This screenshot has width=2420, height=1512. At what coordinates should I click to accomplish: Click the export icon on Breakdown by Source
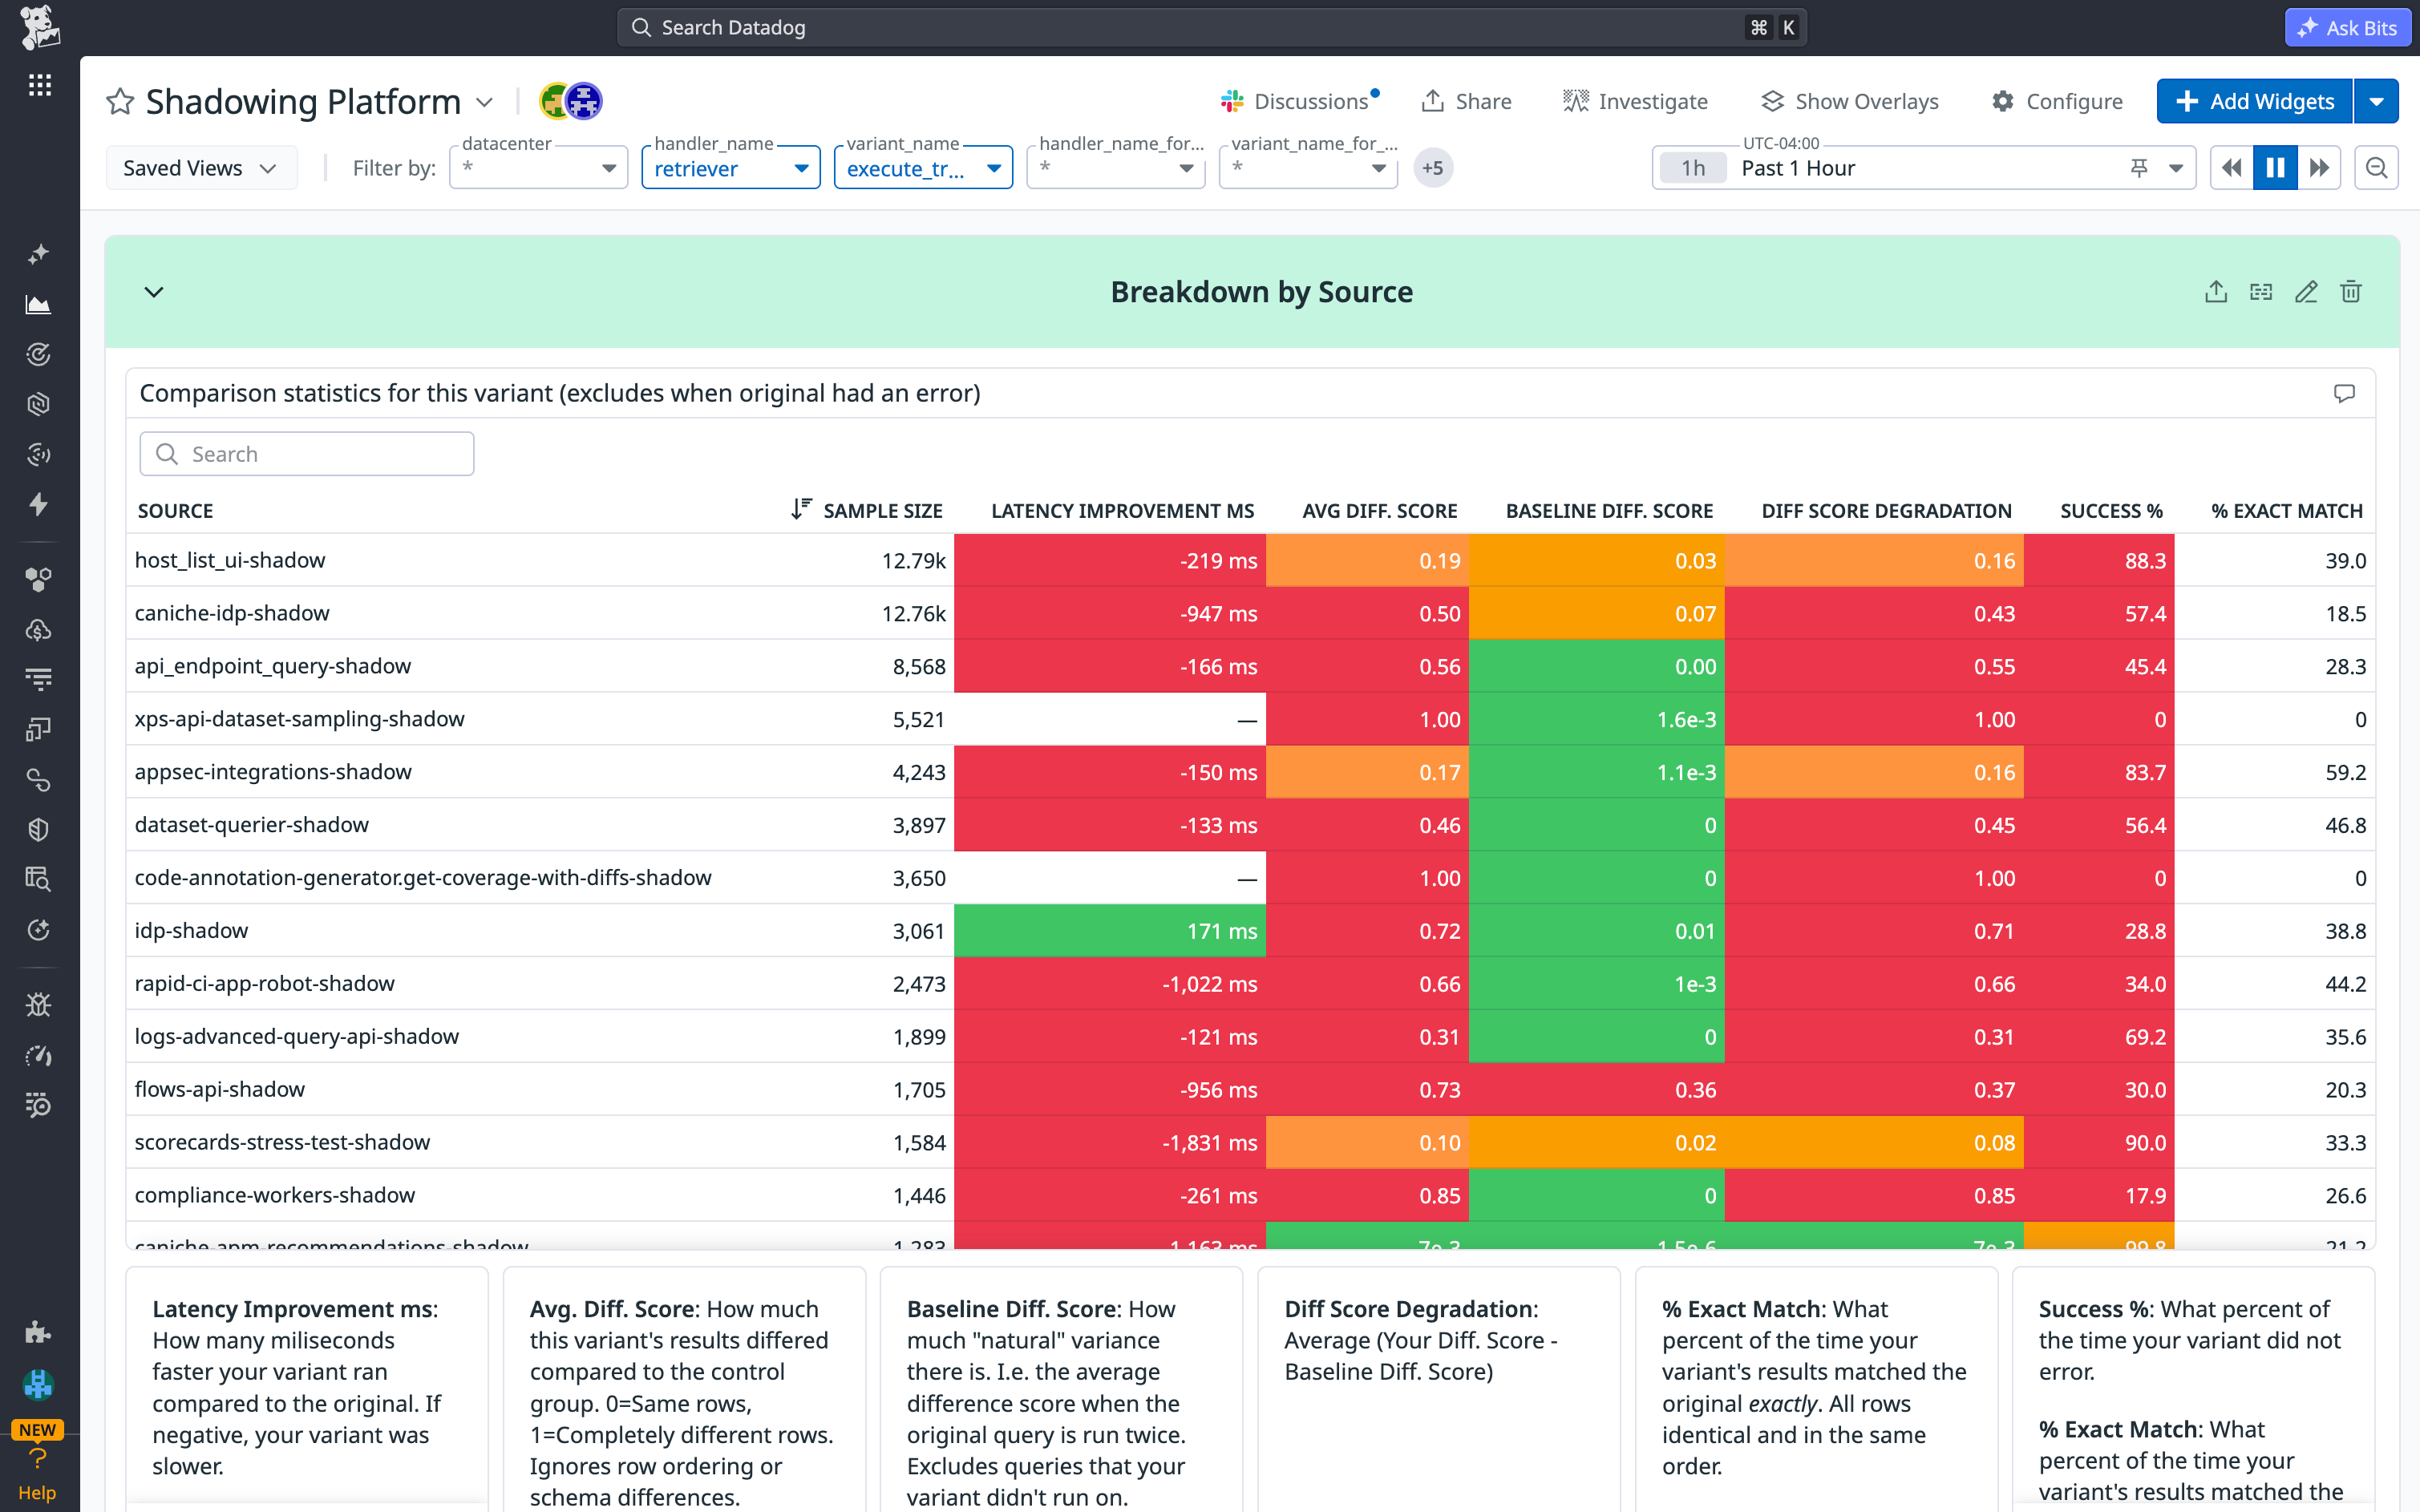[x=2216, y=292]
